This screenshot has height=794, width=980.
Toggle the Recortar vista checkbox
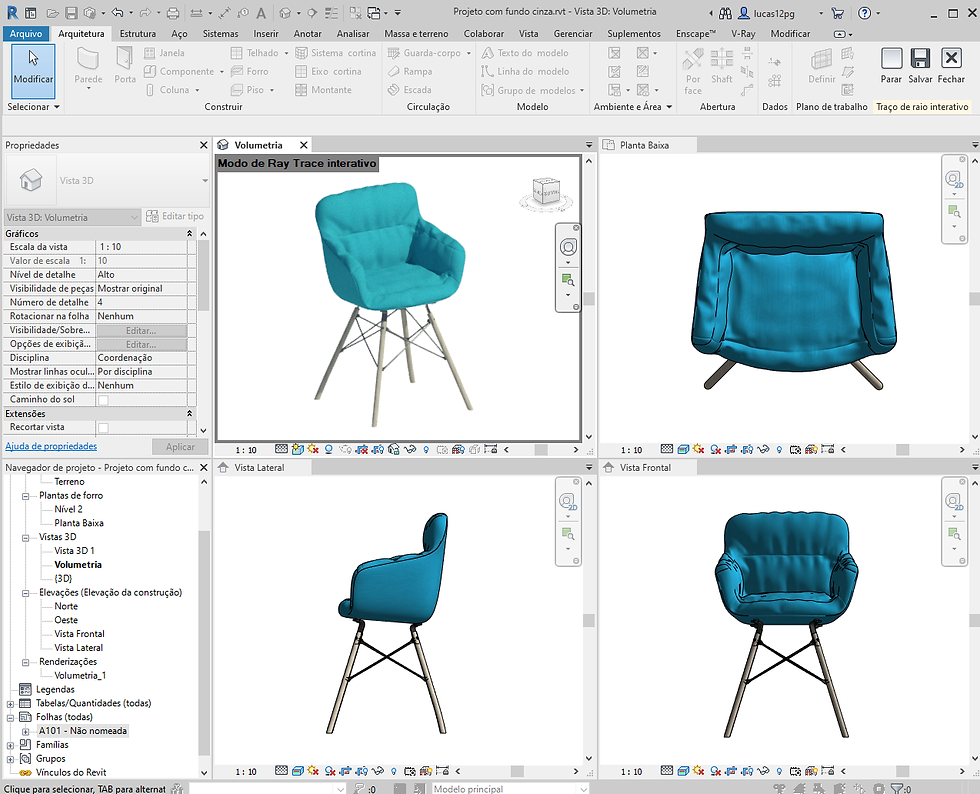click(103, 428)
